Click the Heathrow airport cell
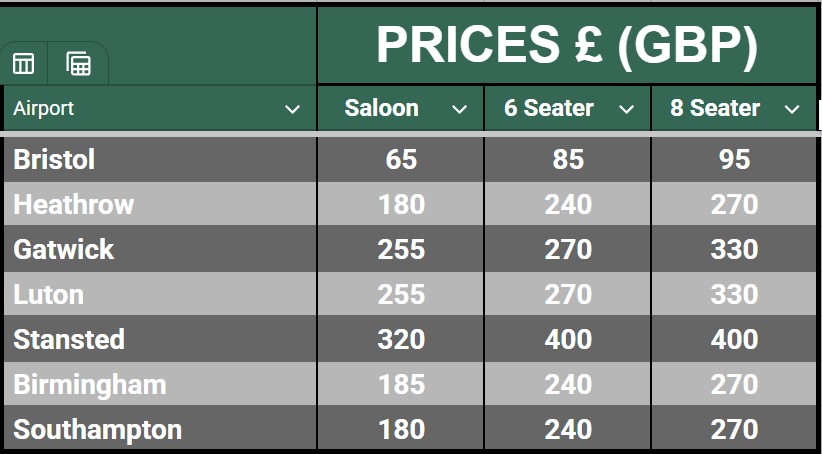The image size is (822, 454). click(x=73, y=205)
